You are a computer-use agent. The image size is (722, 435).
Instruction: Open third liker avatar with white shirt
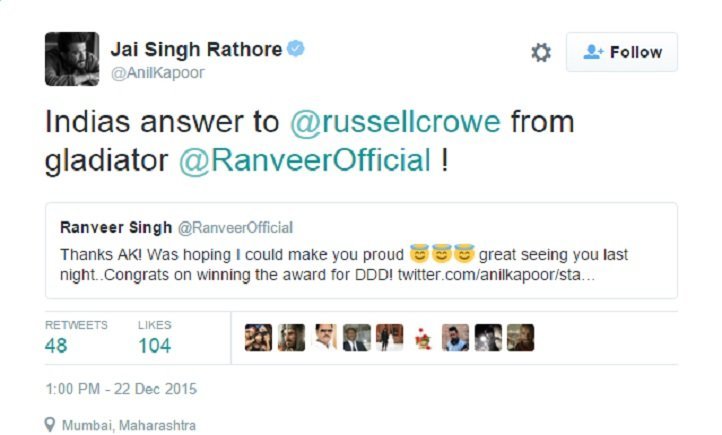(x=324, y=337)
